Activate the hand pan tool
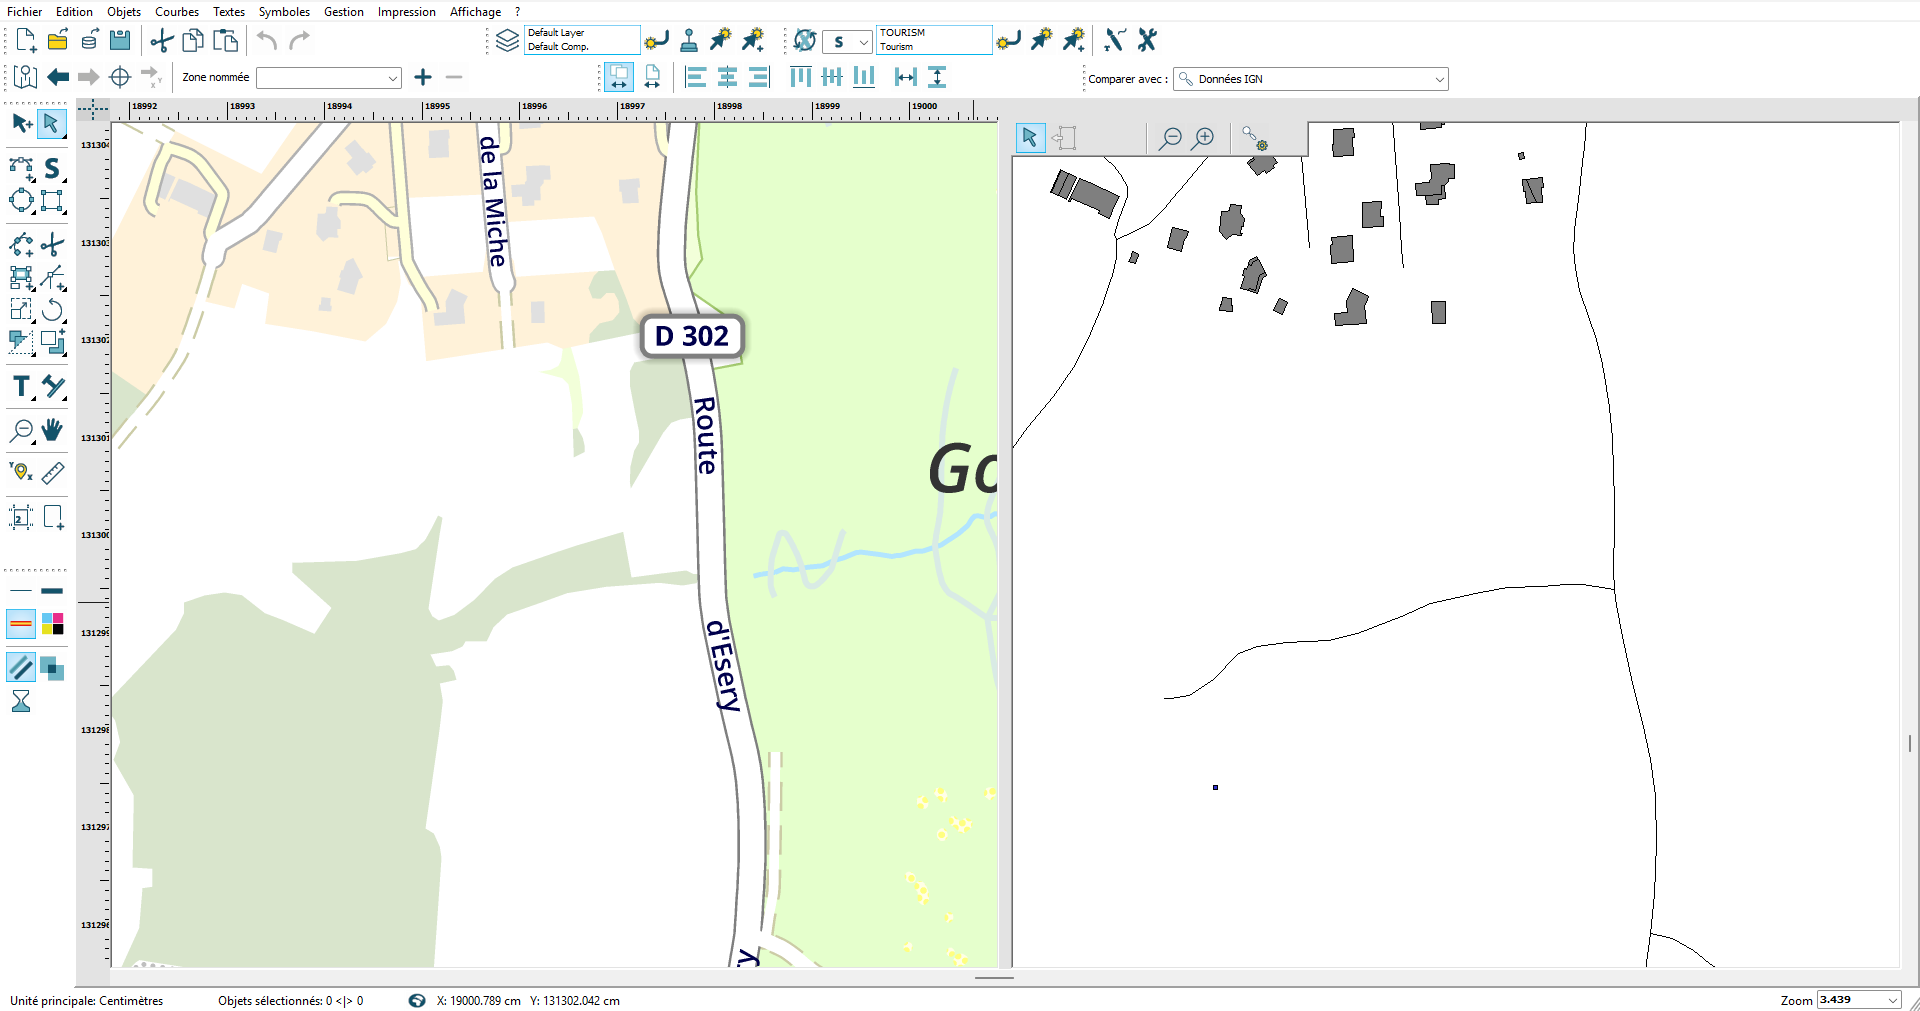 (52, 430)
